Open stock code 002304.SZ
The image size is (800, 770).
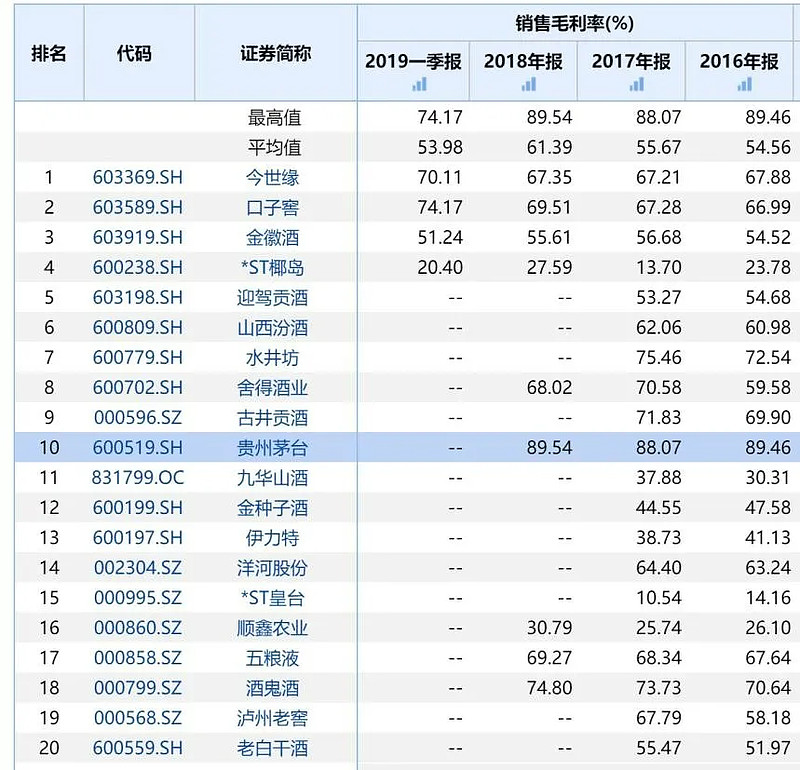138,568
